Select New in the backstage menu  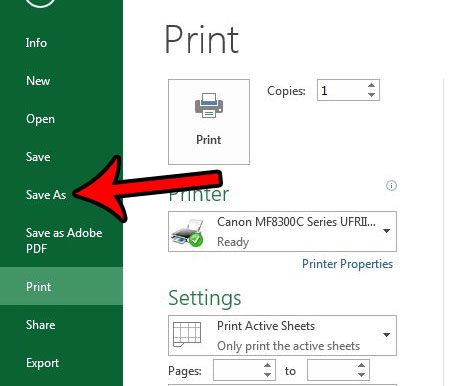click(38, 81)
